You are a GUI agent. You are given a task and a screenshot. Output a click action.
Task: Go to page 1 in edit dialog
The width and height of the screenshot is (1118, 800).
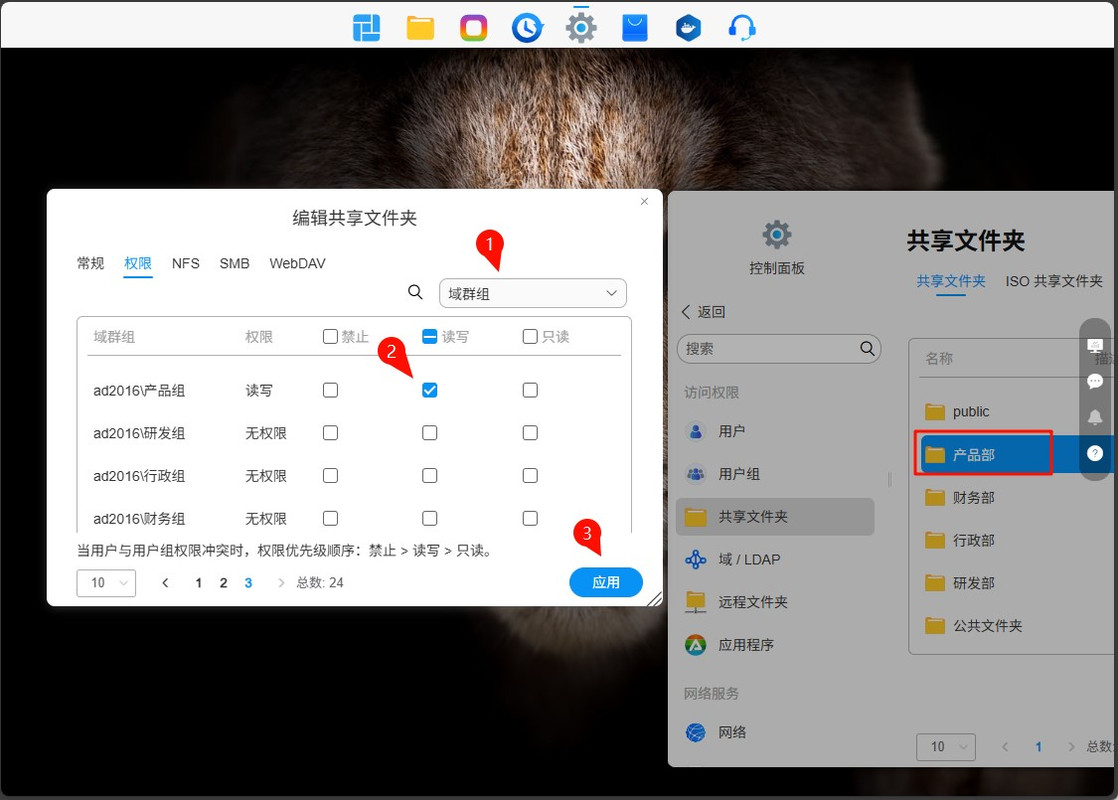(198, 583)
